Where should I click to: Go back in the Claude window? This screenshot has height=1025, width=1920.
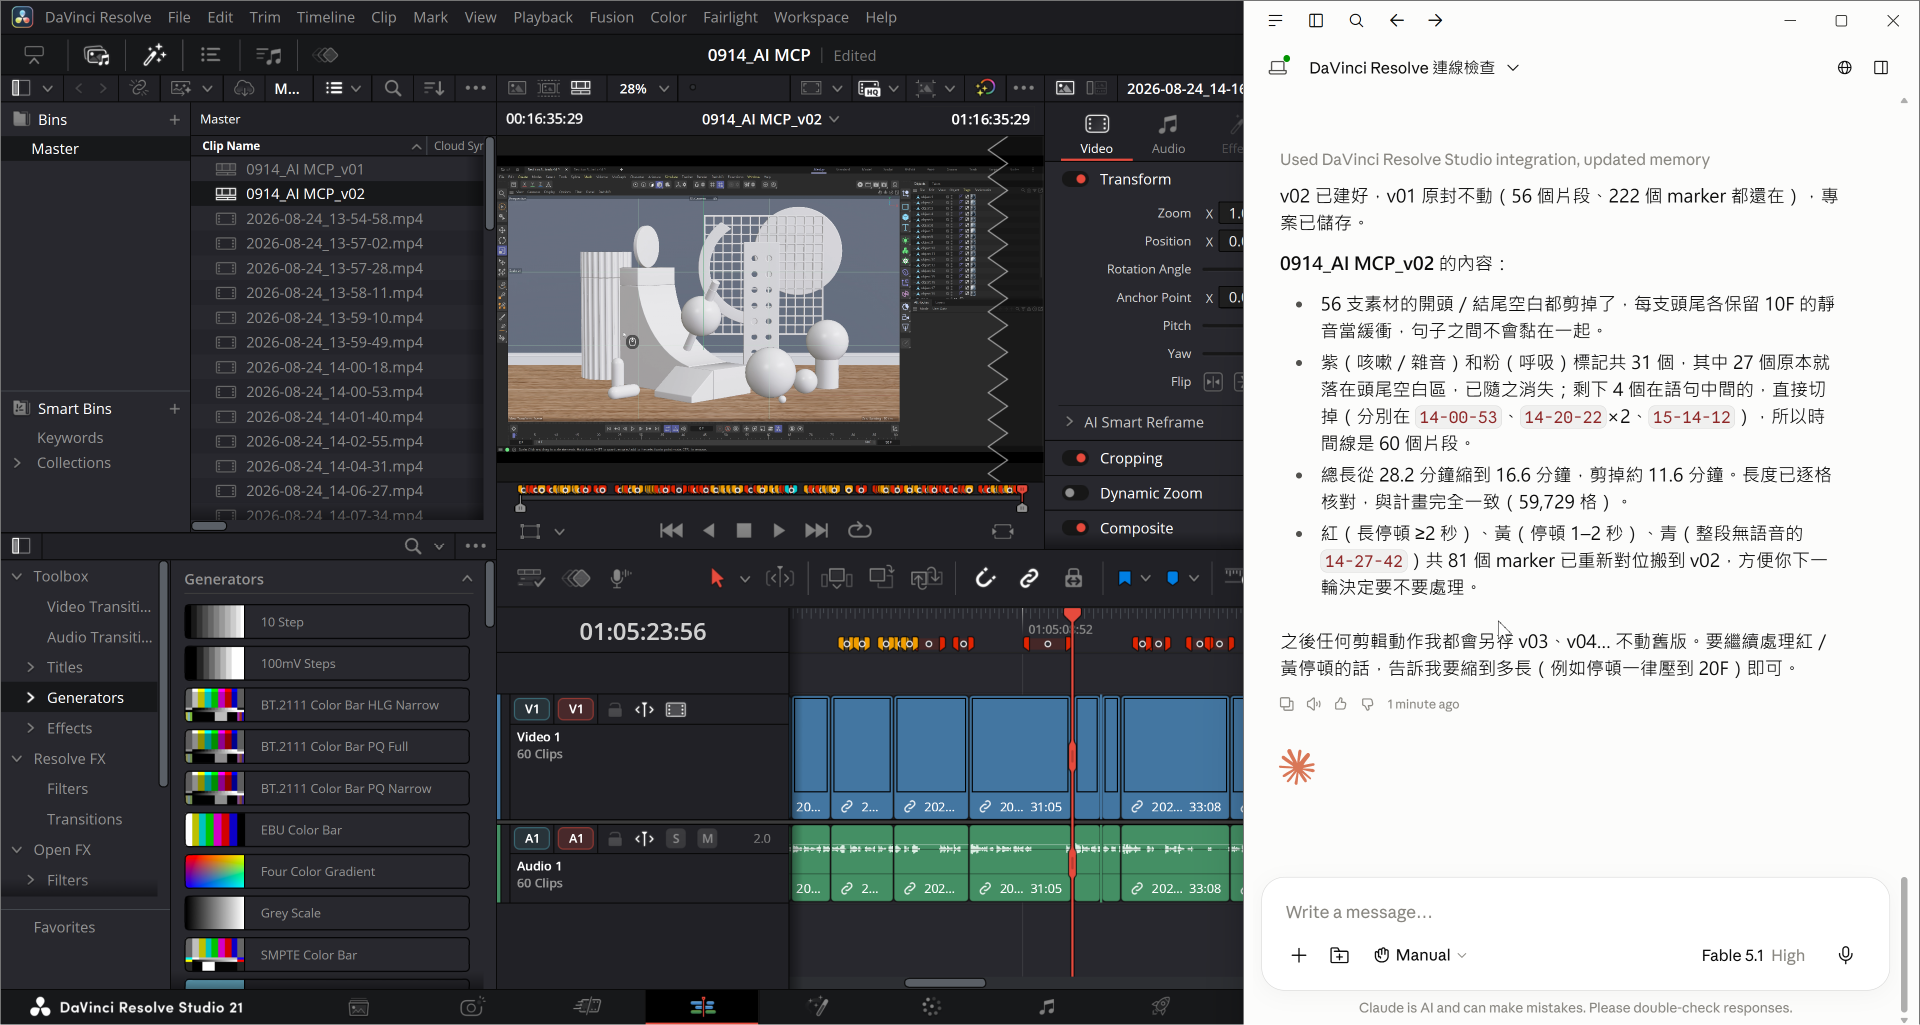pyautogui.click(x=1397, y=20)
